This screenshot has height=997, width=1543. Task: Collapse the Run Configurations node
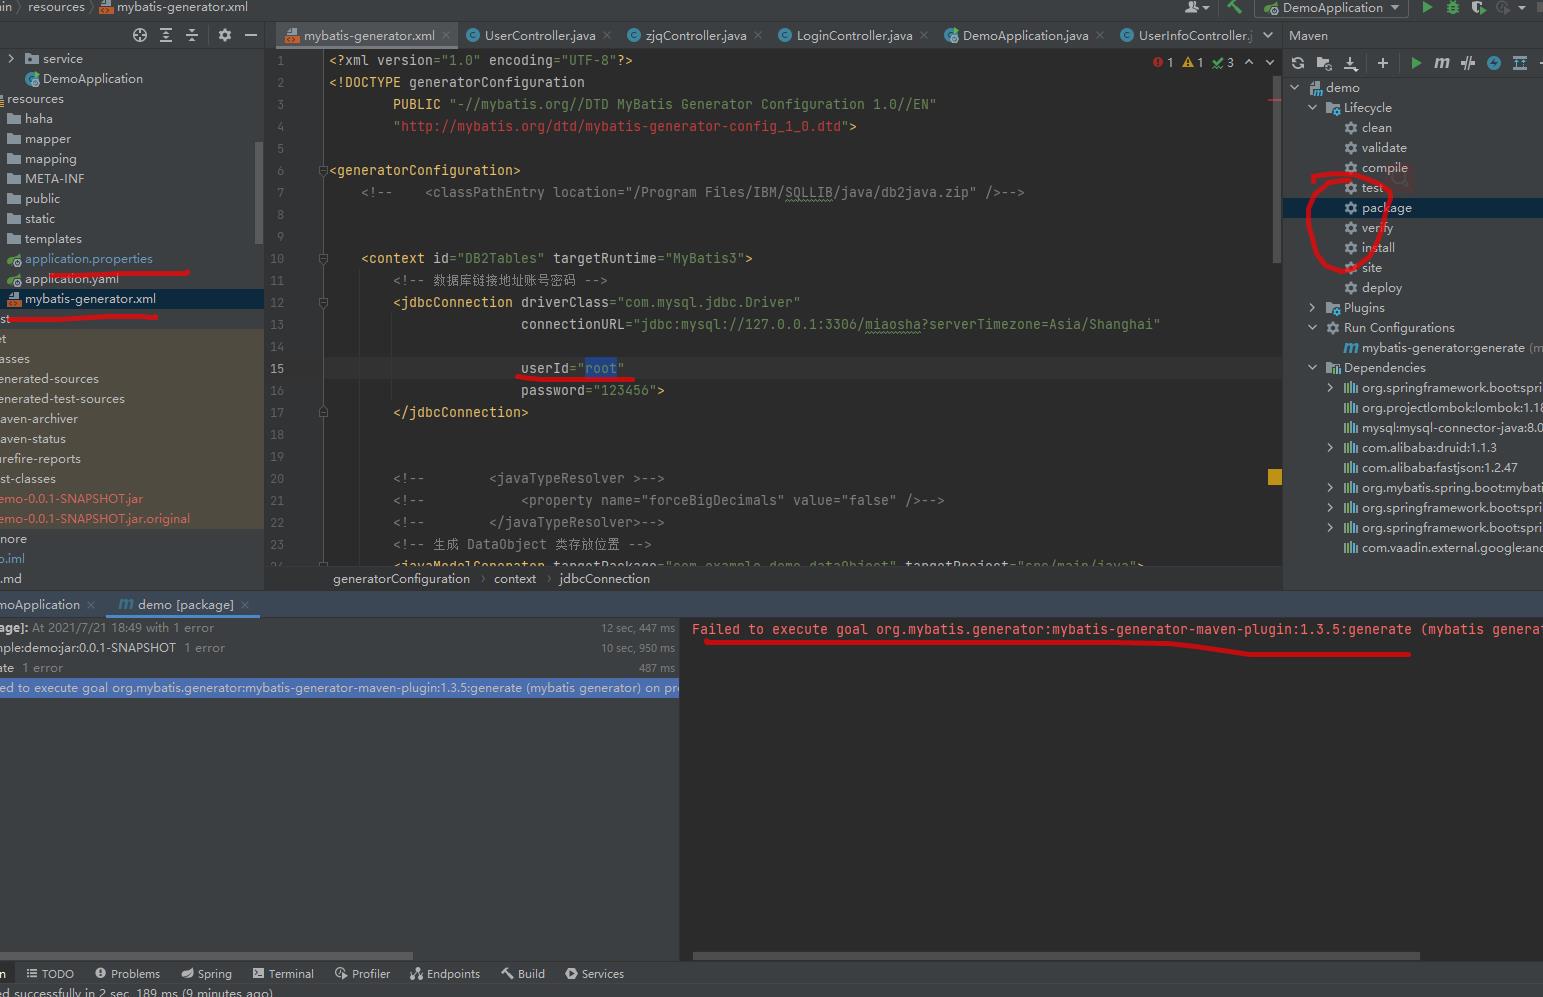point(1313,328)
